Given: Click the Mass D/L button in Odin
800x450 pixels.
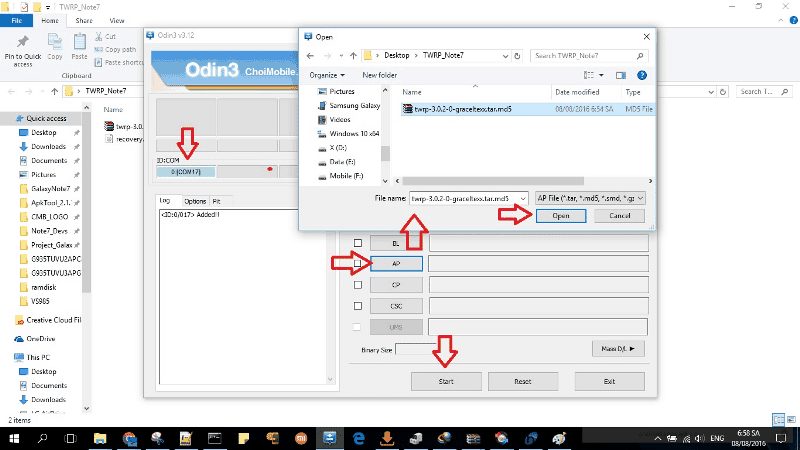Looking at the screenshot, I should pyautogui.click(x=618, y=348).
